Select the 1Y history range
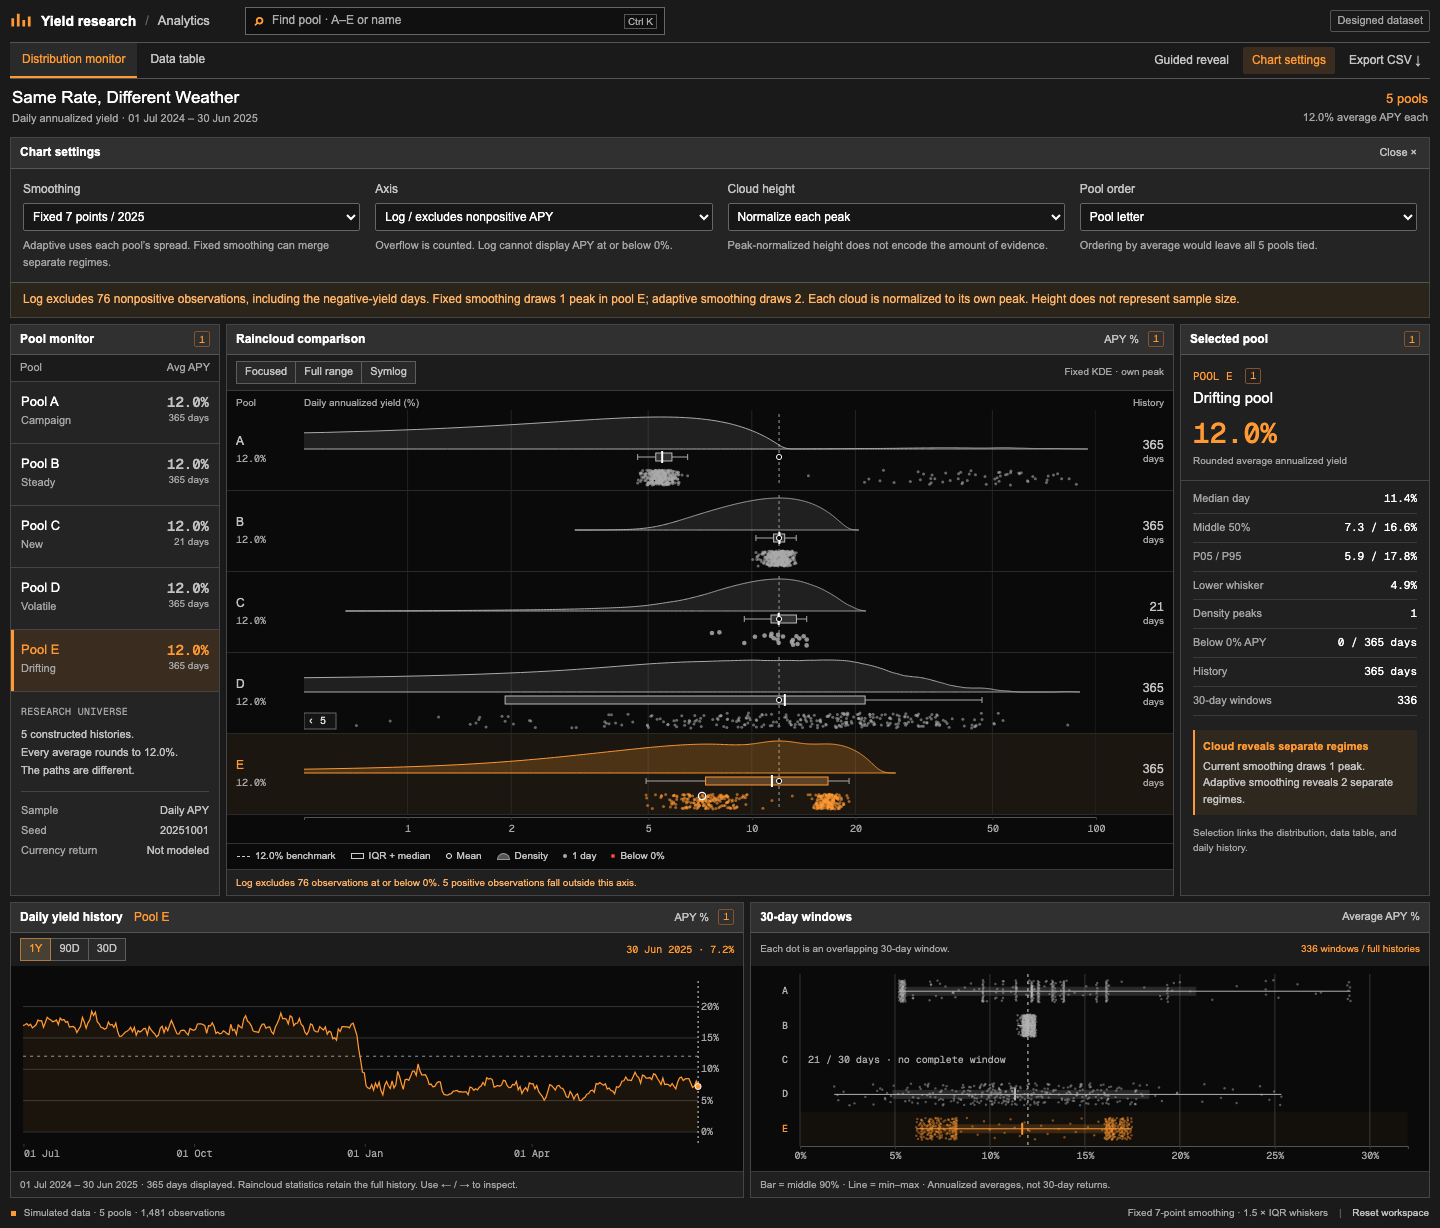 (x=36, y=949)
